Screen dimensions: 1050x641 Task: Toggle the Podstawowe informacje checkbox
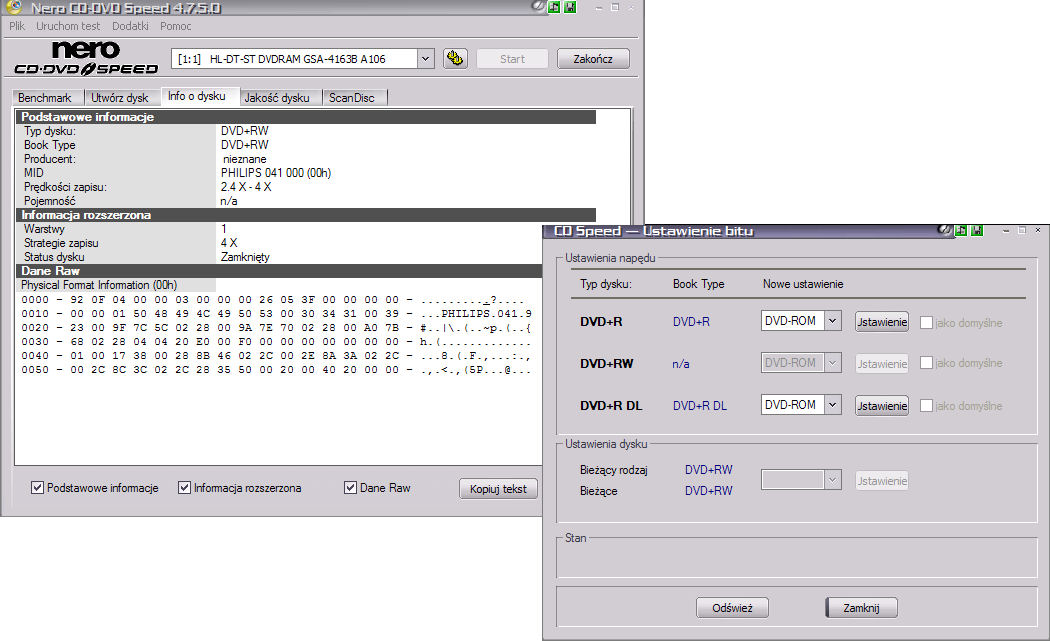38,488
